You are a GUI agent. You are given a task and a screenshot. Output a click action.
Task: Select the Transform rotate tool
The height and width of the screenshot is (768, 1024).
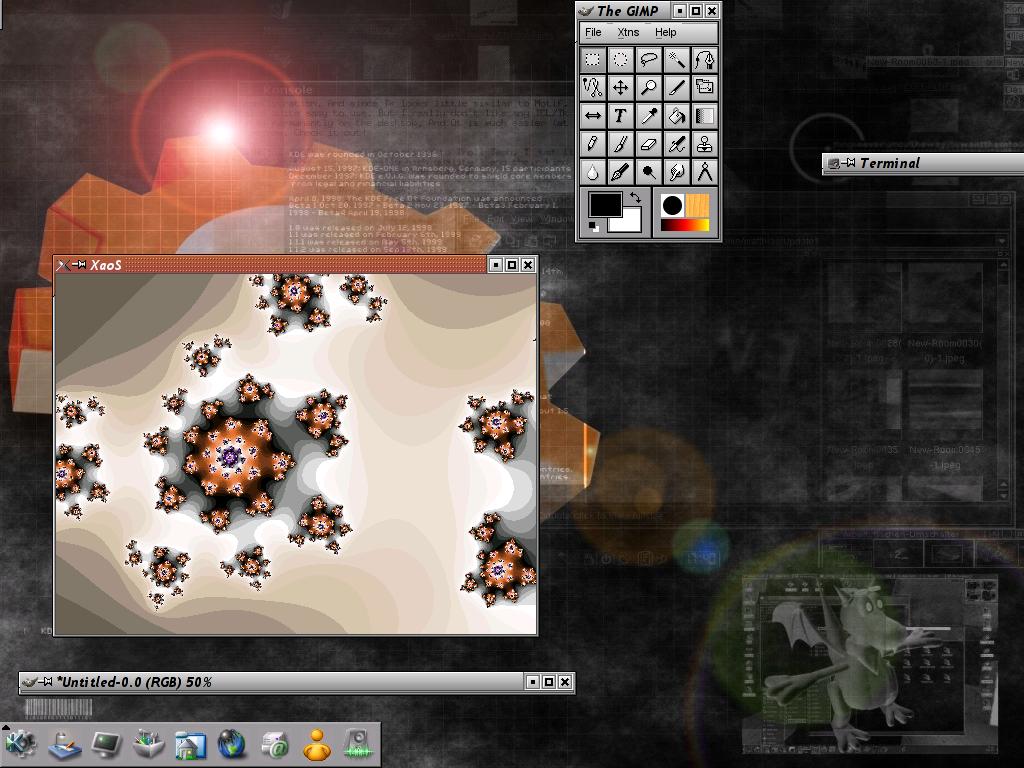click(705, 88)
